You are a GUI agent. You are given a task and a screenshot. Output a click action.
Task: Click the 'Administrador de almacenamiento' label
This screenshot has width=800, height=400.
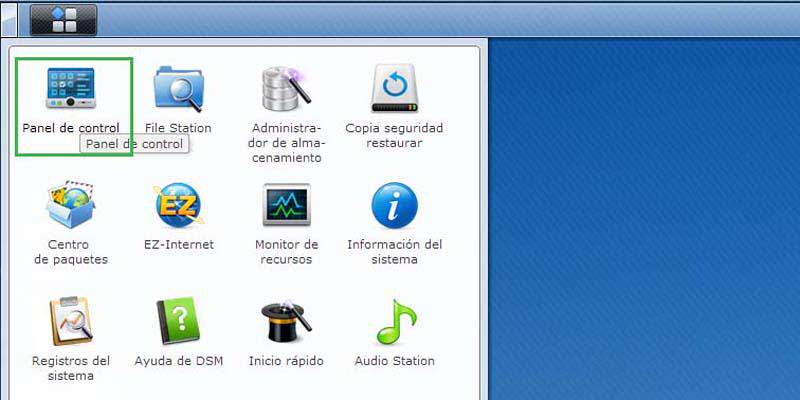click(286, 143)
